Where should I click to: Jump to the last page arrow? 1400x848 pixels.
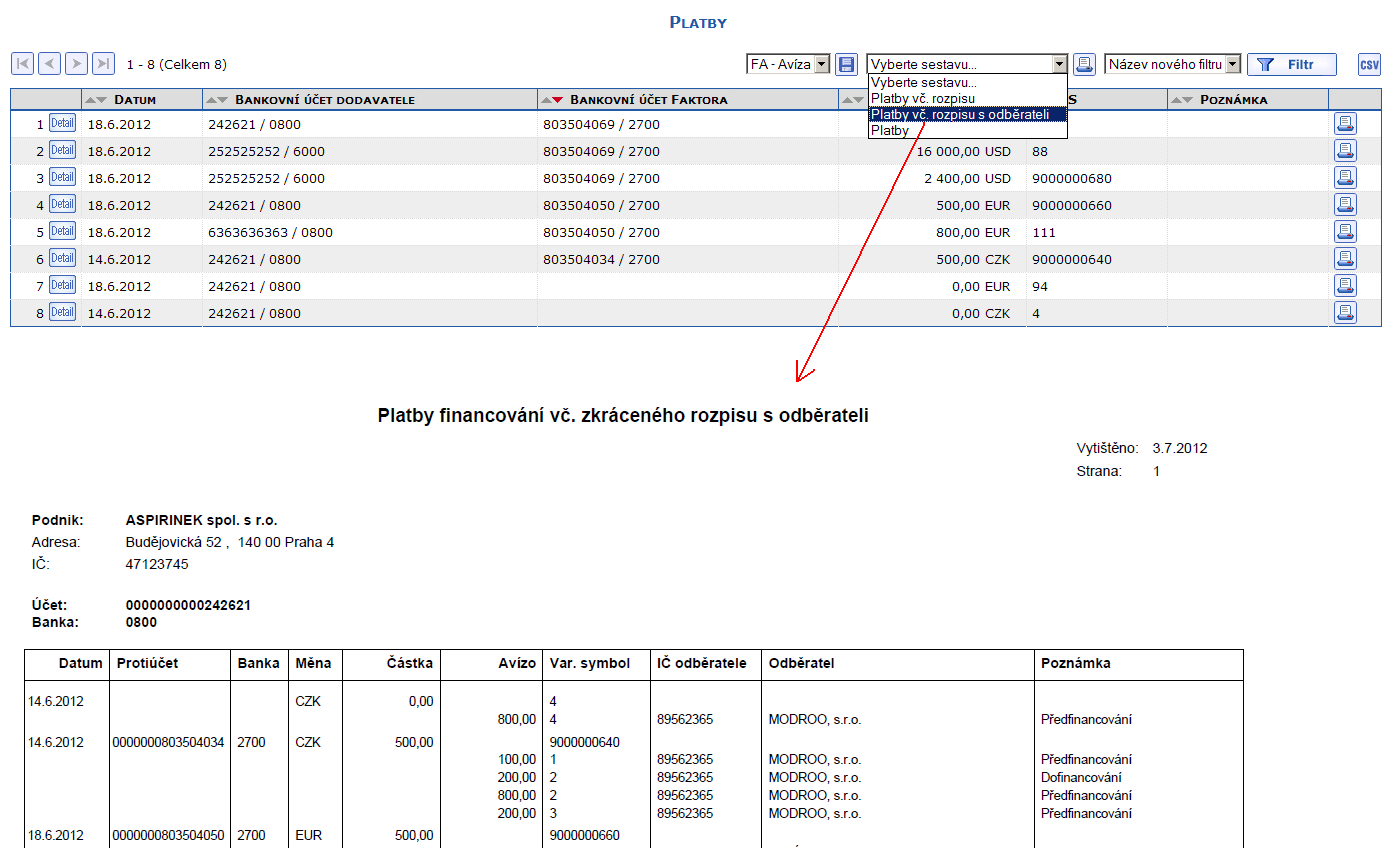pos(103,64)
